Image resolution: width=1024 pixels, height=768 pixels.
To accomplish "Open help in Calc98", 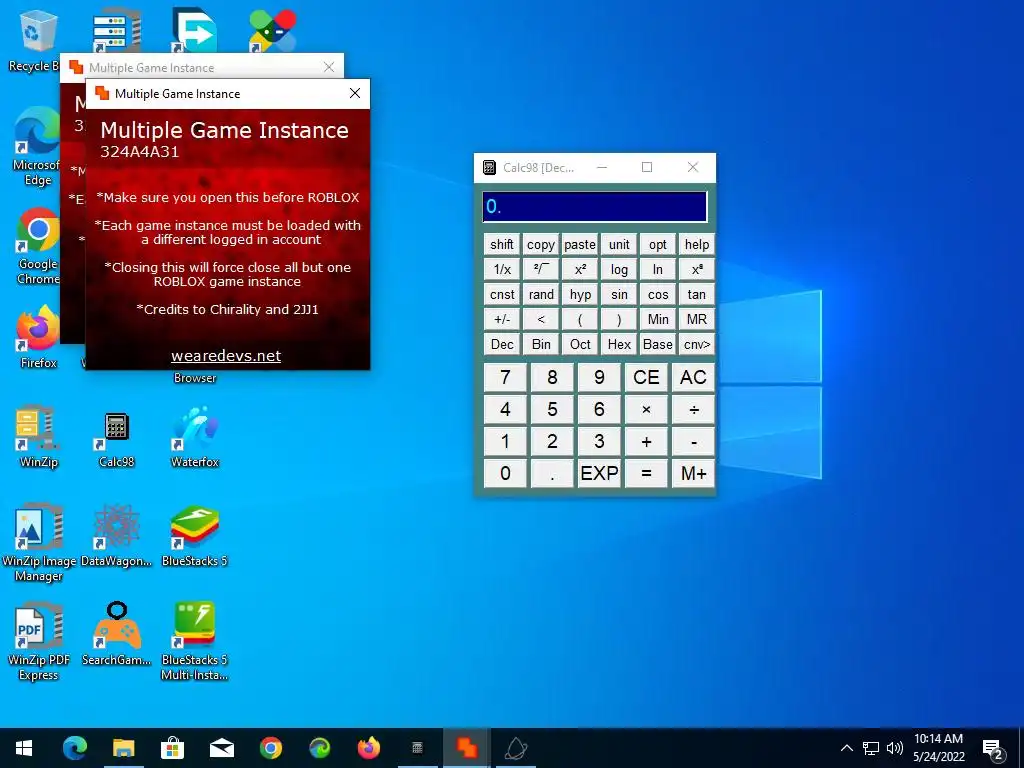I will click(x=697, y=244).
